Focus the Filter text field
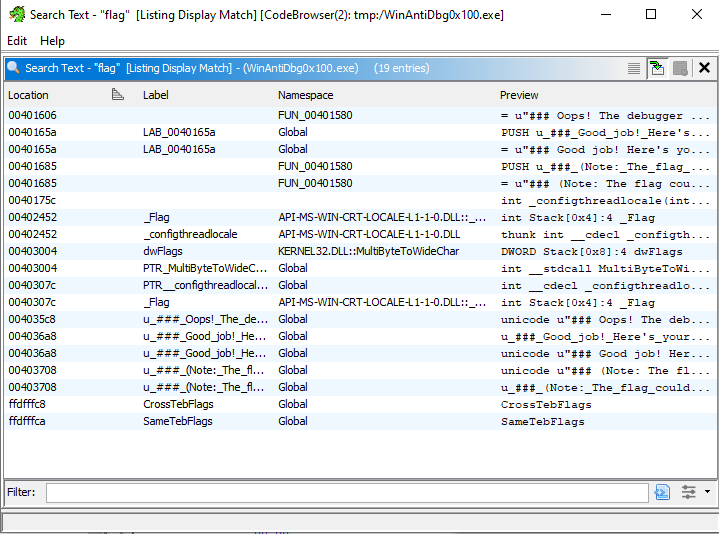The height and width of the screenshot is (534, 719). (347, 493)
